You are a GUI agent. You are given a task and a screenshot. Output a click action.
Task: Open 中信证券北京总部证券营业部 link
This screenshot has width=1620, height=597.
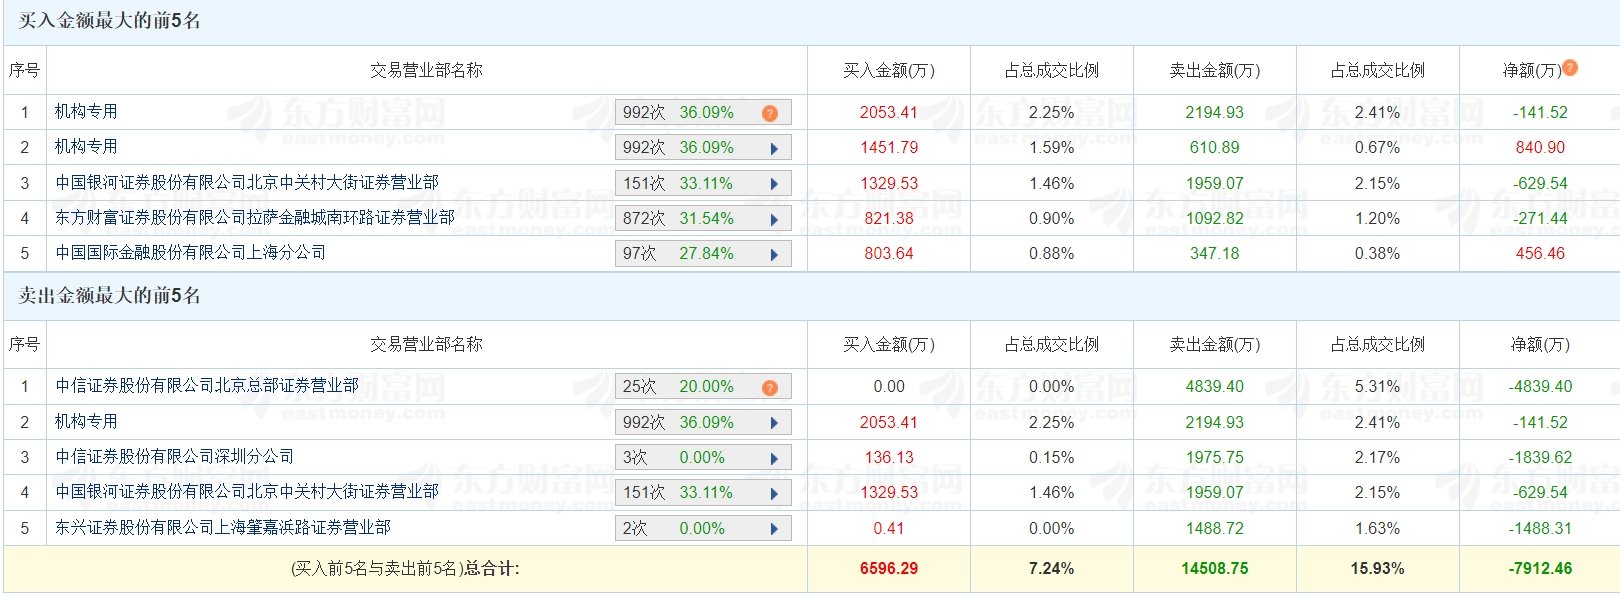pos(207,385)
